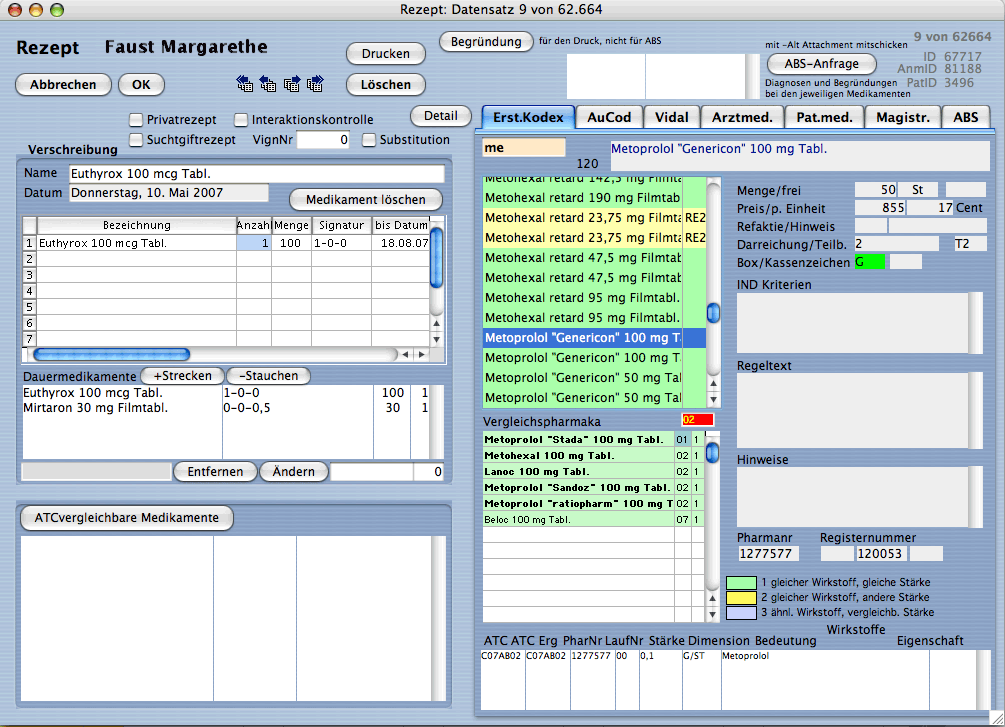
Task: Click the Detail button
Action: click(441, 116)
